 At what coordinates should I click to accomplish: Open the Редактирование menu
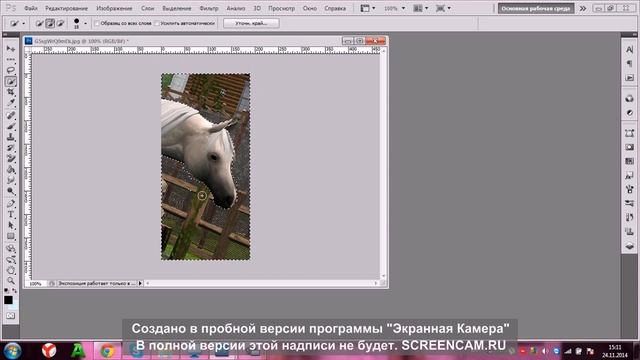point(67,8)
